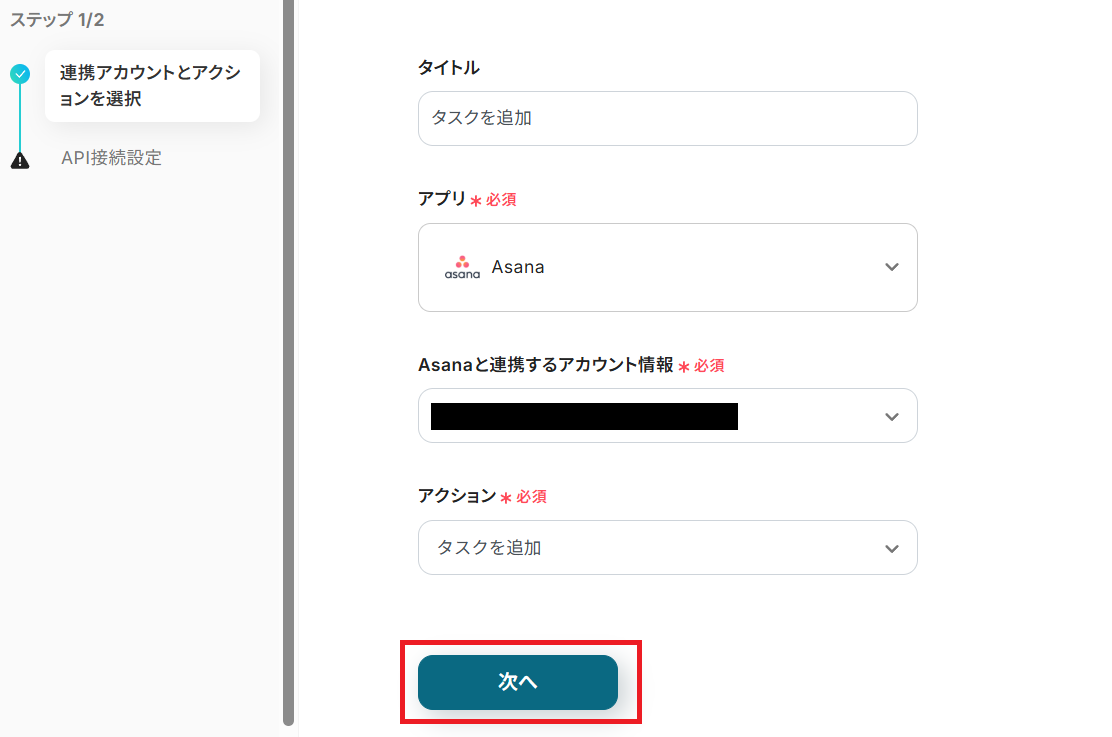This screenshot has width=1112, height=737.
Task: Click タスクを追加 in the アクション selector
Action: click(489, 548)
